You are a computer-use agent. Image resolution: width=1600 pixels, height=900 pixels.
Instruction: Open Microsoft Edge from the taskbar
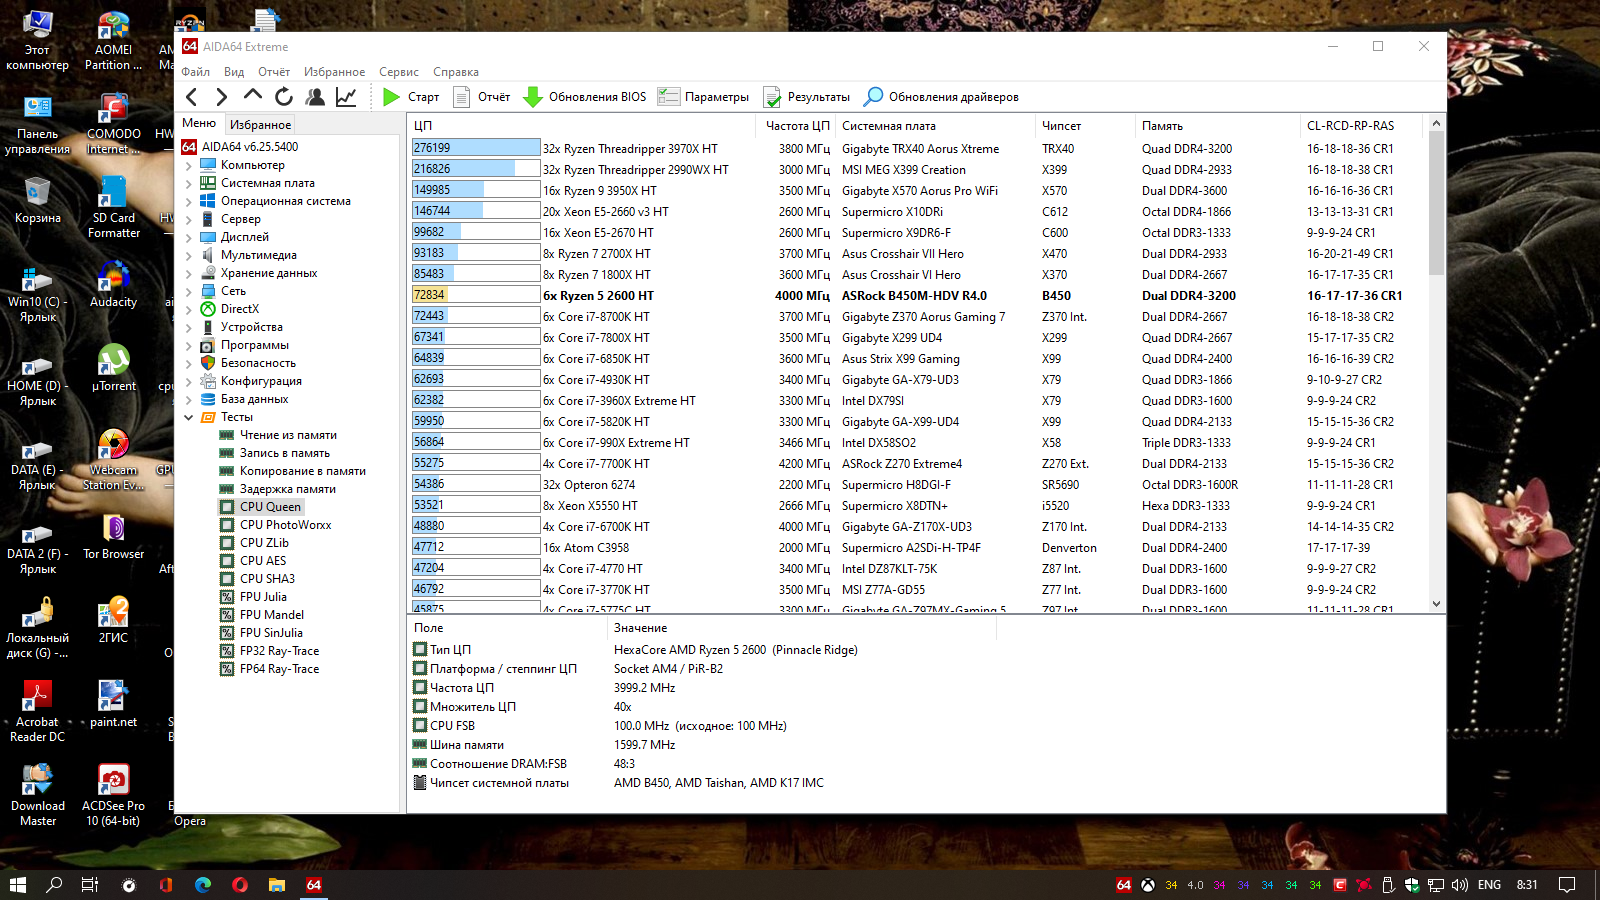point(203,885)
